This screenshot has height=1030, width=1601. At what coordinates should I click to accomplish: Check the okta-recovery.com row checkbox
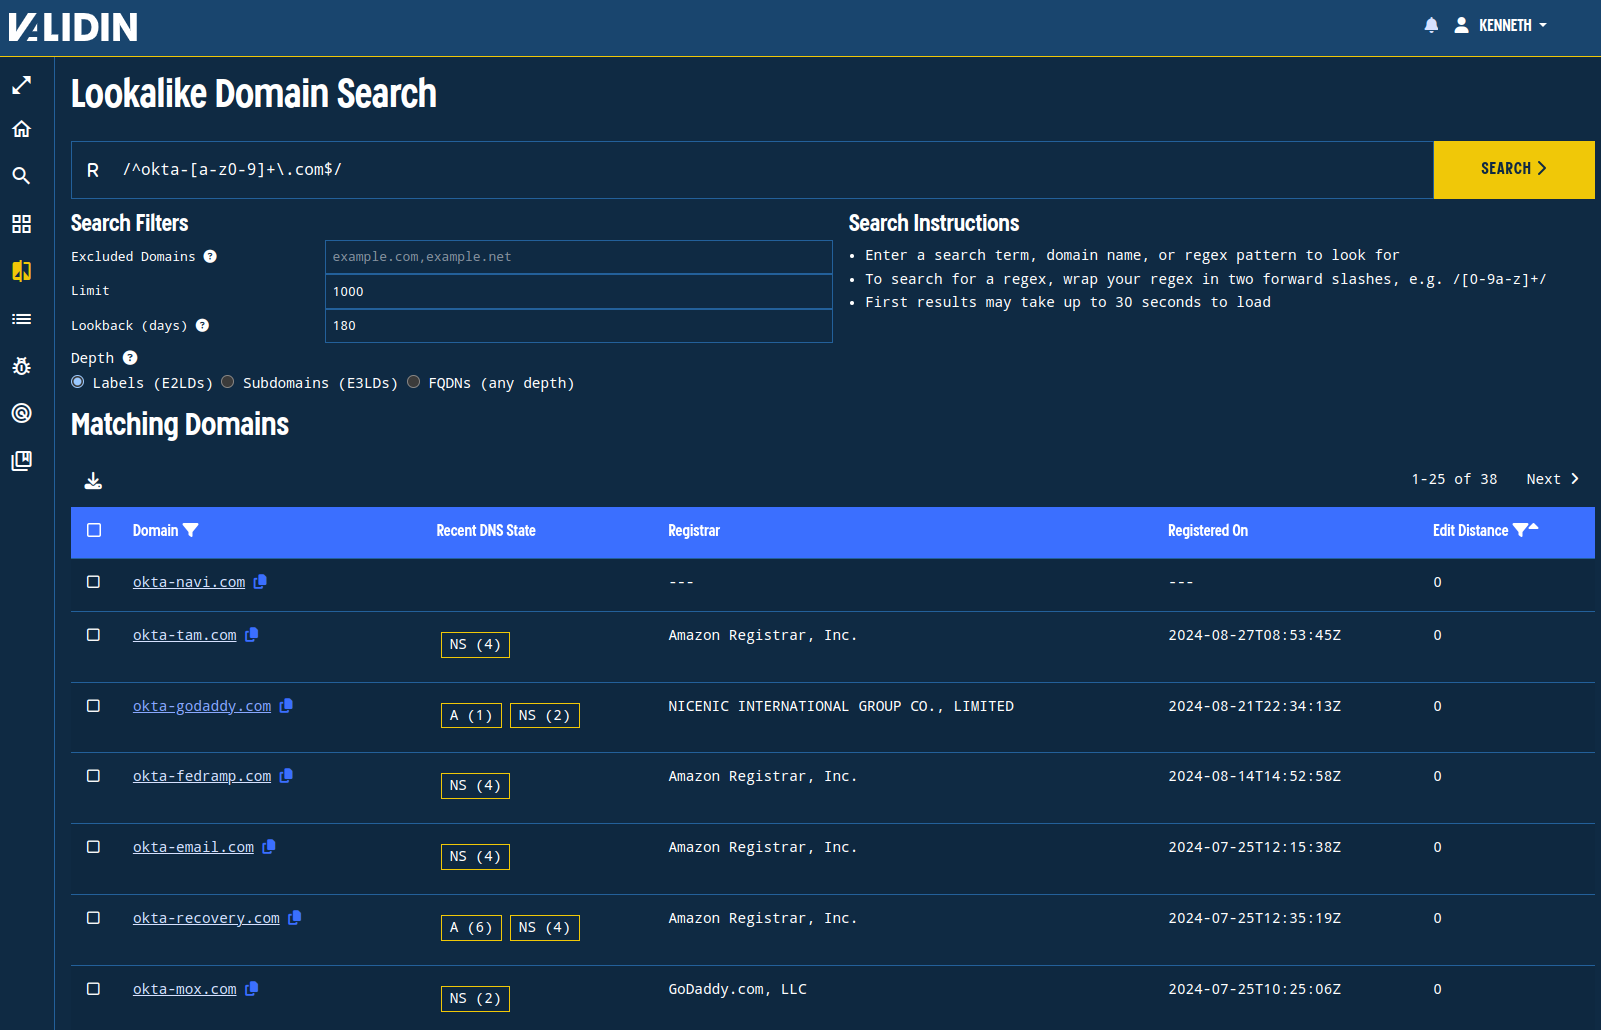coord(93,918)
